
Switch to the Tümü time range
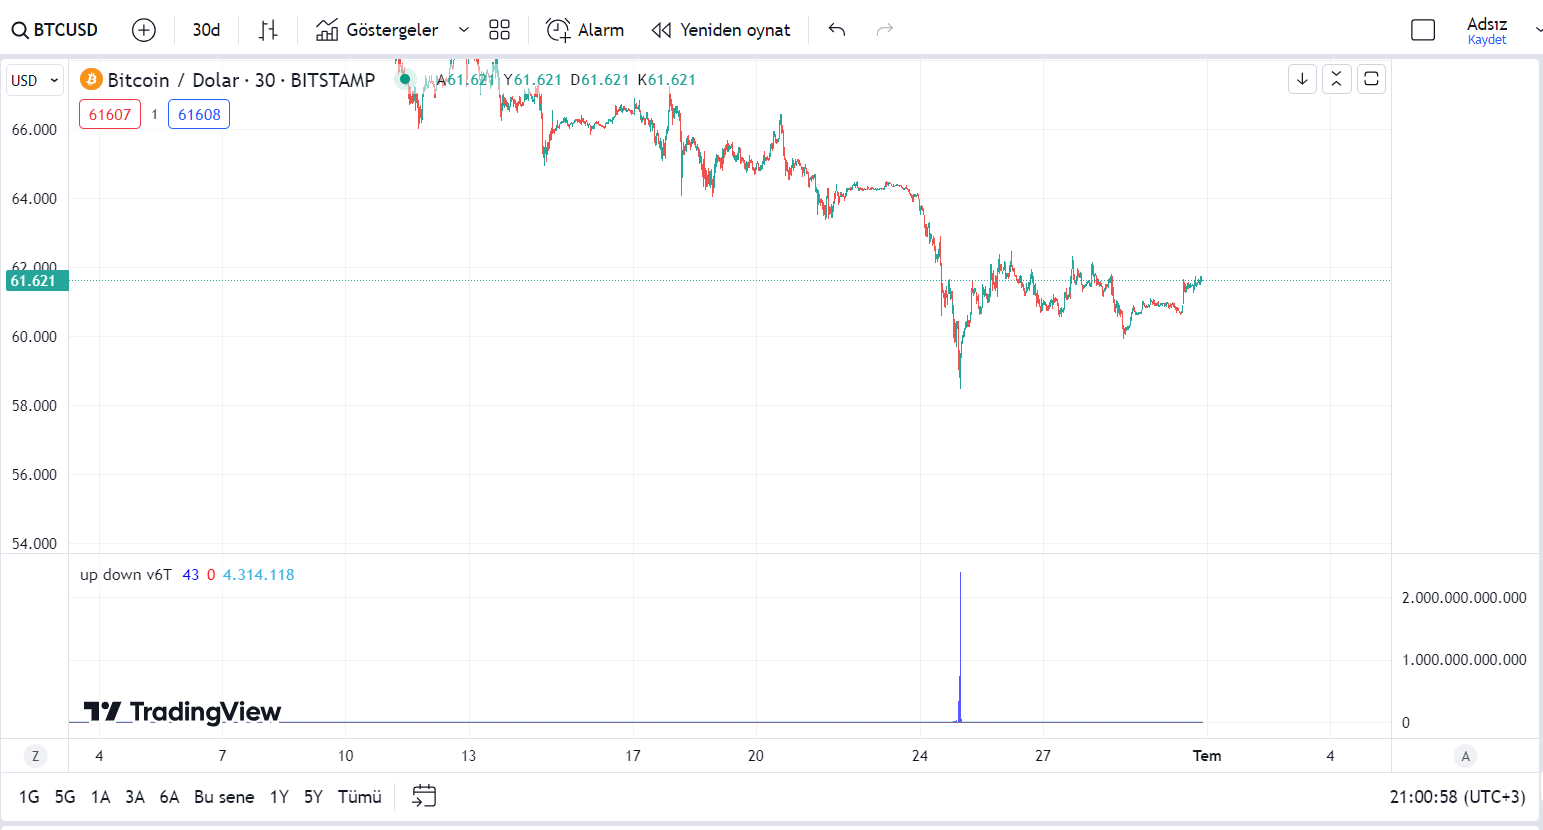pyautogui.click(x=360, y=797)
